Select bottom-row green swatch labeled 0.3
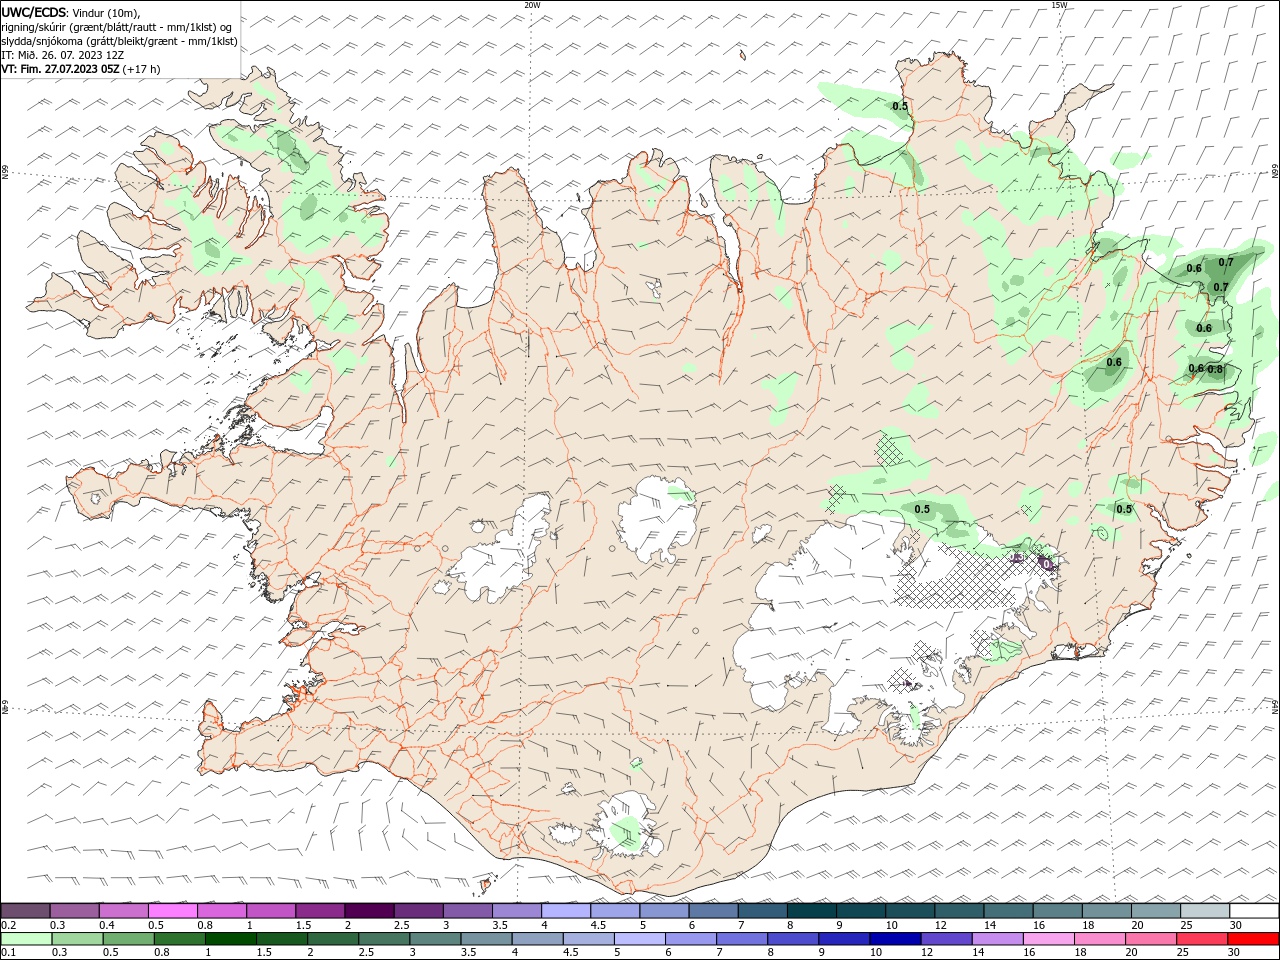 pos(78,939)
